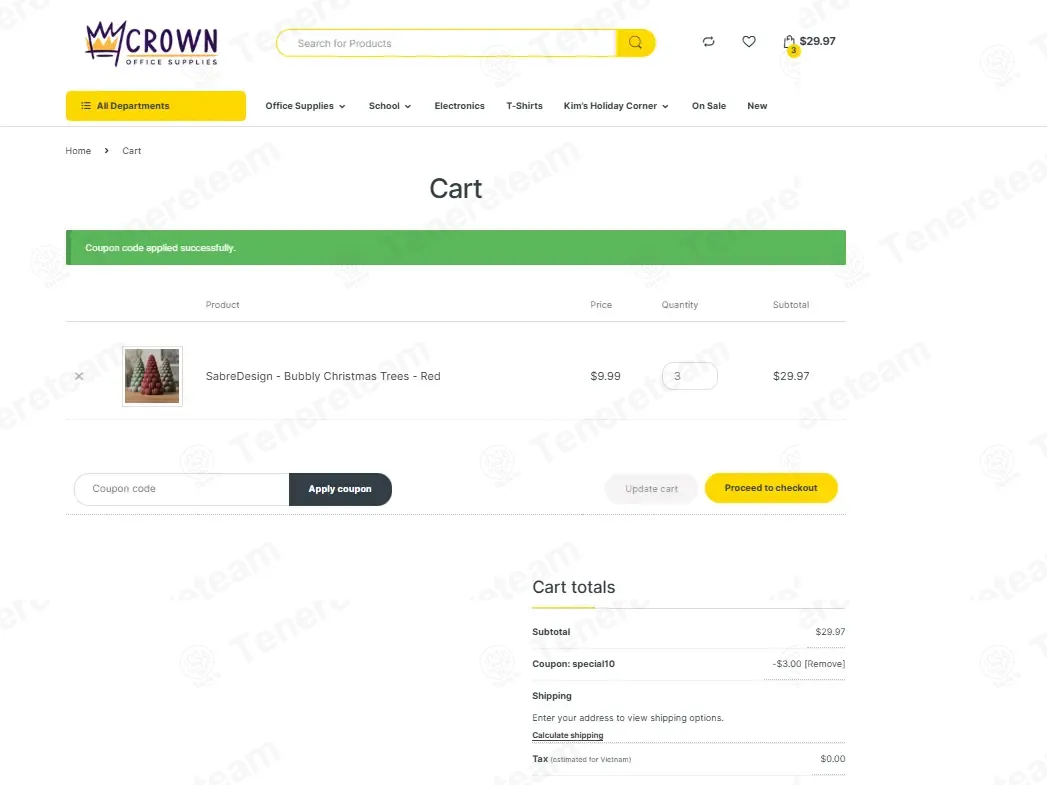1047x785 pixels.
Task: Click the Apply coupon button
Action: (x=340, y=489)
